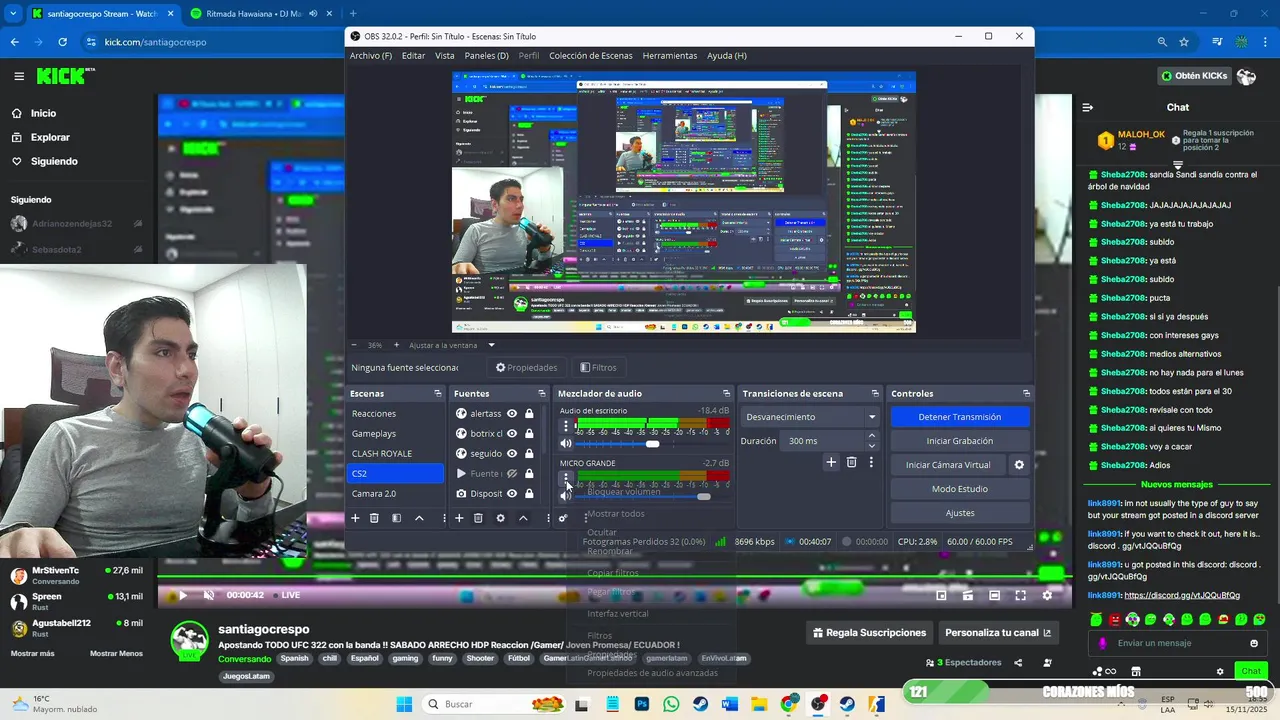
Task: Mute Audio del escritorio in the mixer
Action: coord(566,443)
